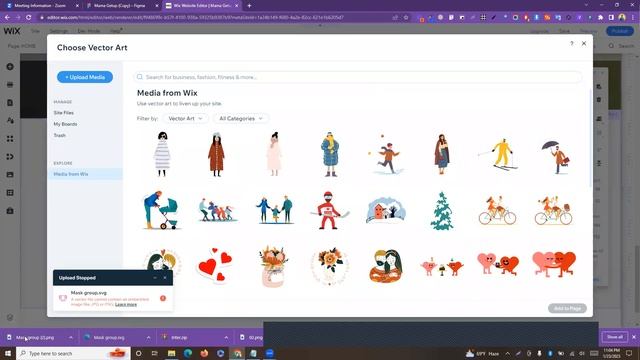Minimize the Upload Stopped panel
The image size is (640, 360).
[x=155, y=278]
